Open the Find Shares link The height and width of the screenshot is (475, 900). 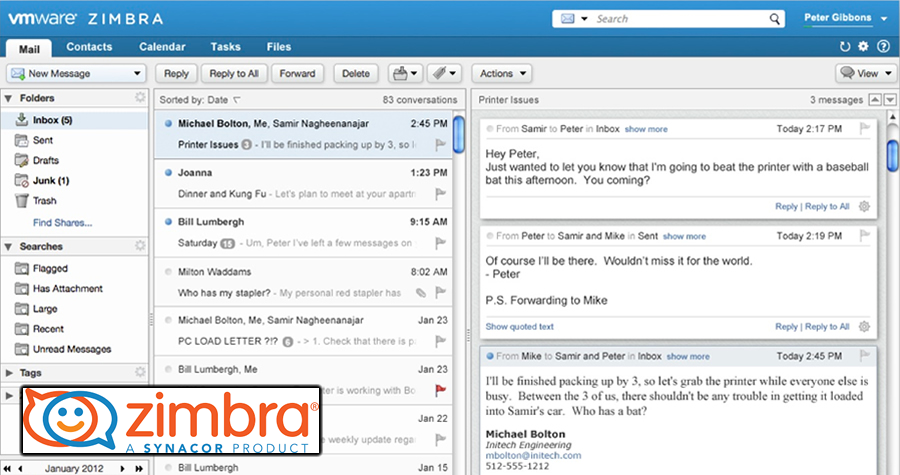[63, 223]
